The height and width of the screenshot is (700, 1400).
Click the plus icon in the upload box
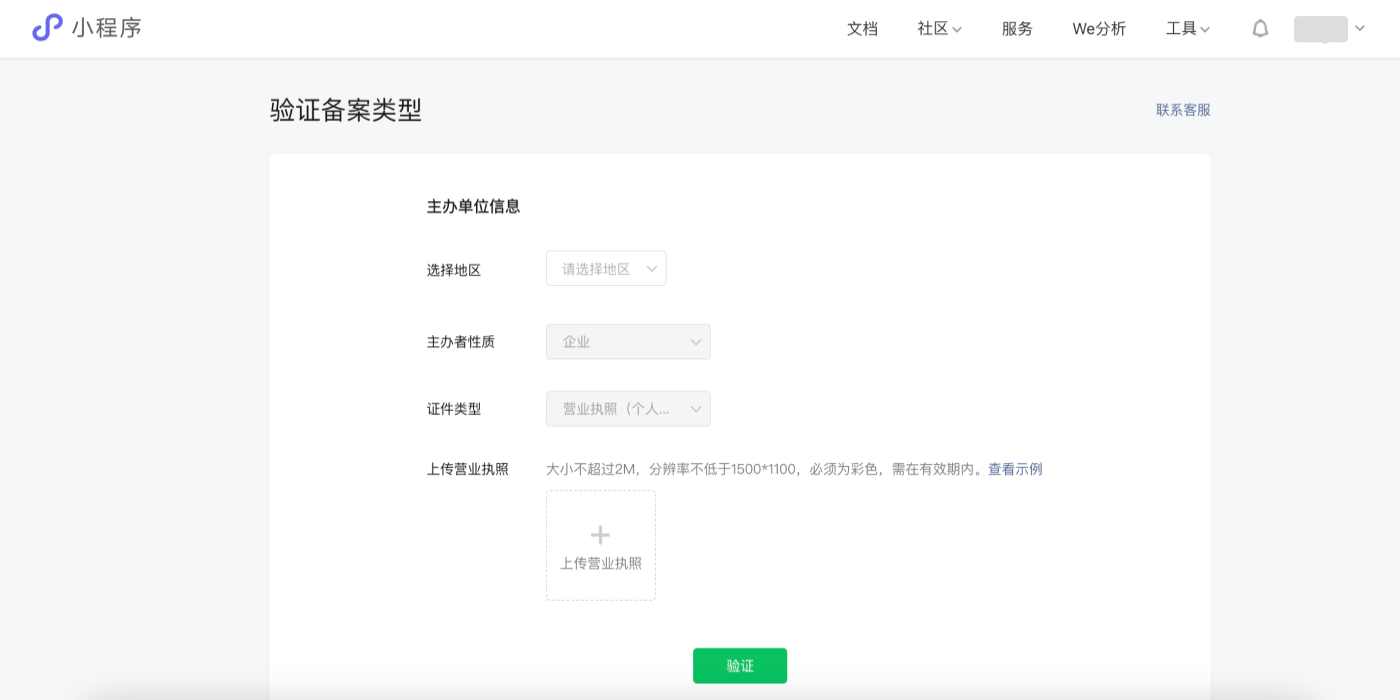coord(600,534)
